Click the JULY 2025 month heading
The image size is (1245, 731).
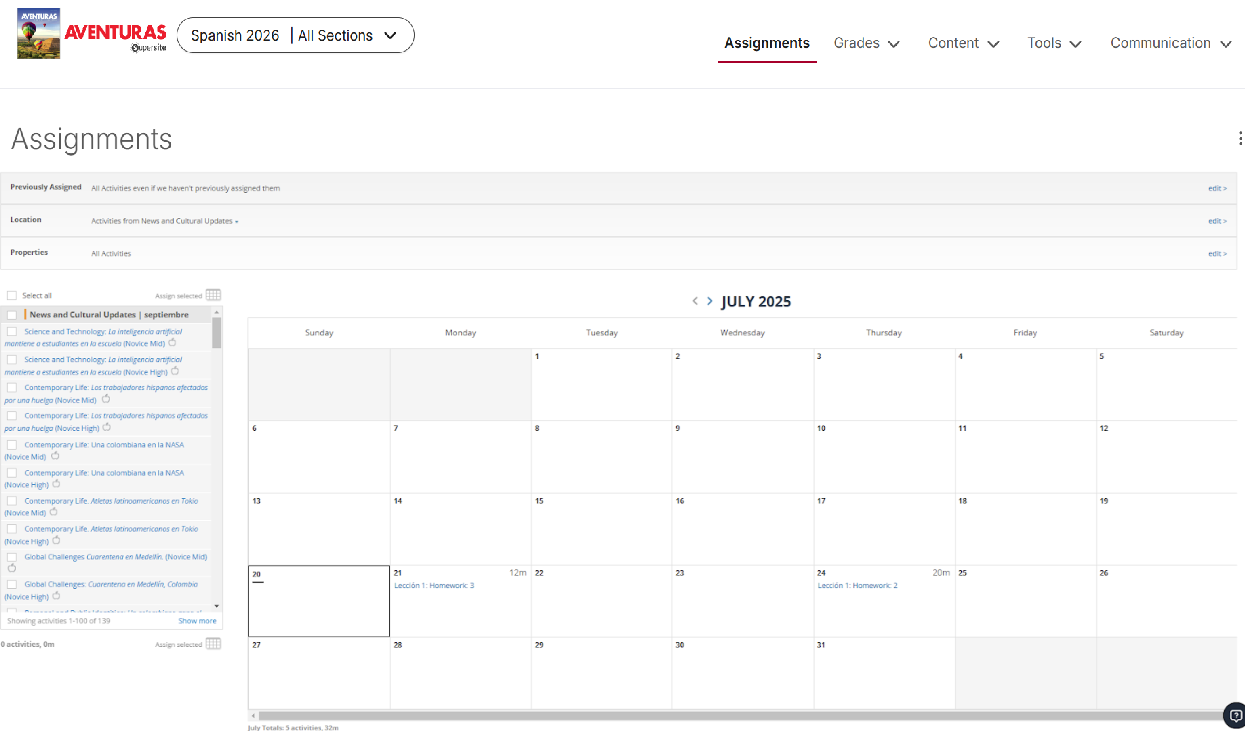click(x=756, y=302)
